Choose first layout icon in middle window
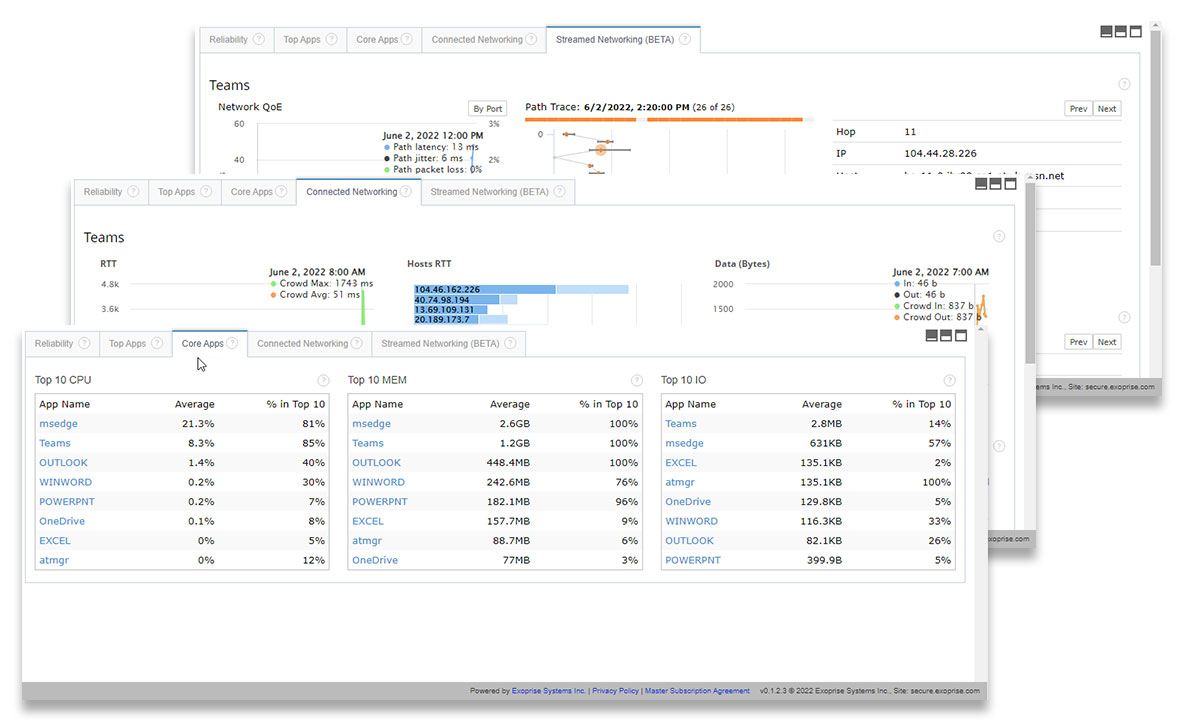This screenshot has width=1192, height=722. click(x=981, y=183)
